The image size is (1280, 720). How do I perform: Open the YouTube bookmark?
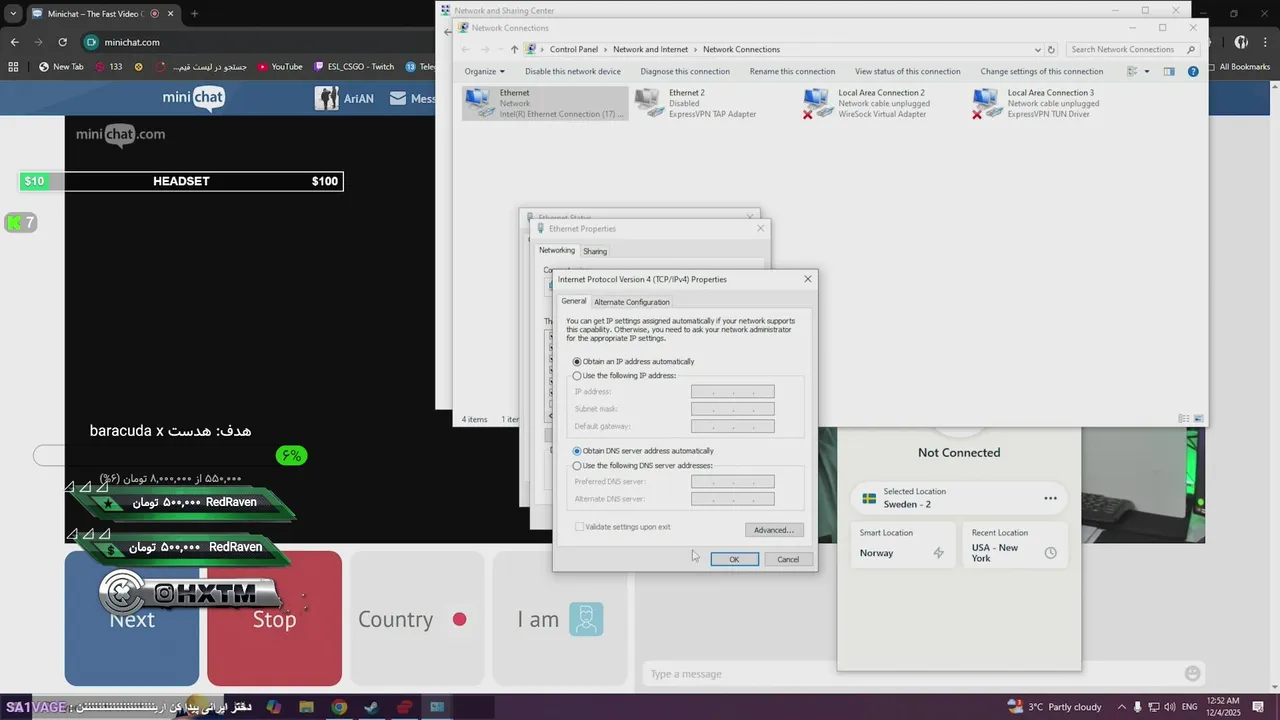click(x=280, y=67)
